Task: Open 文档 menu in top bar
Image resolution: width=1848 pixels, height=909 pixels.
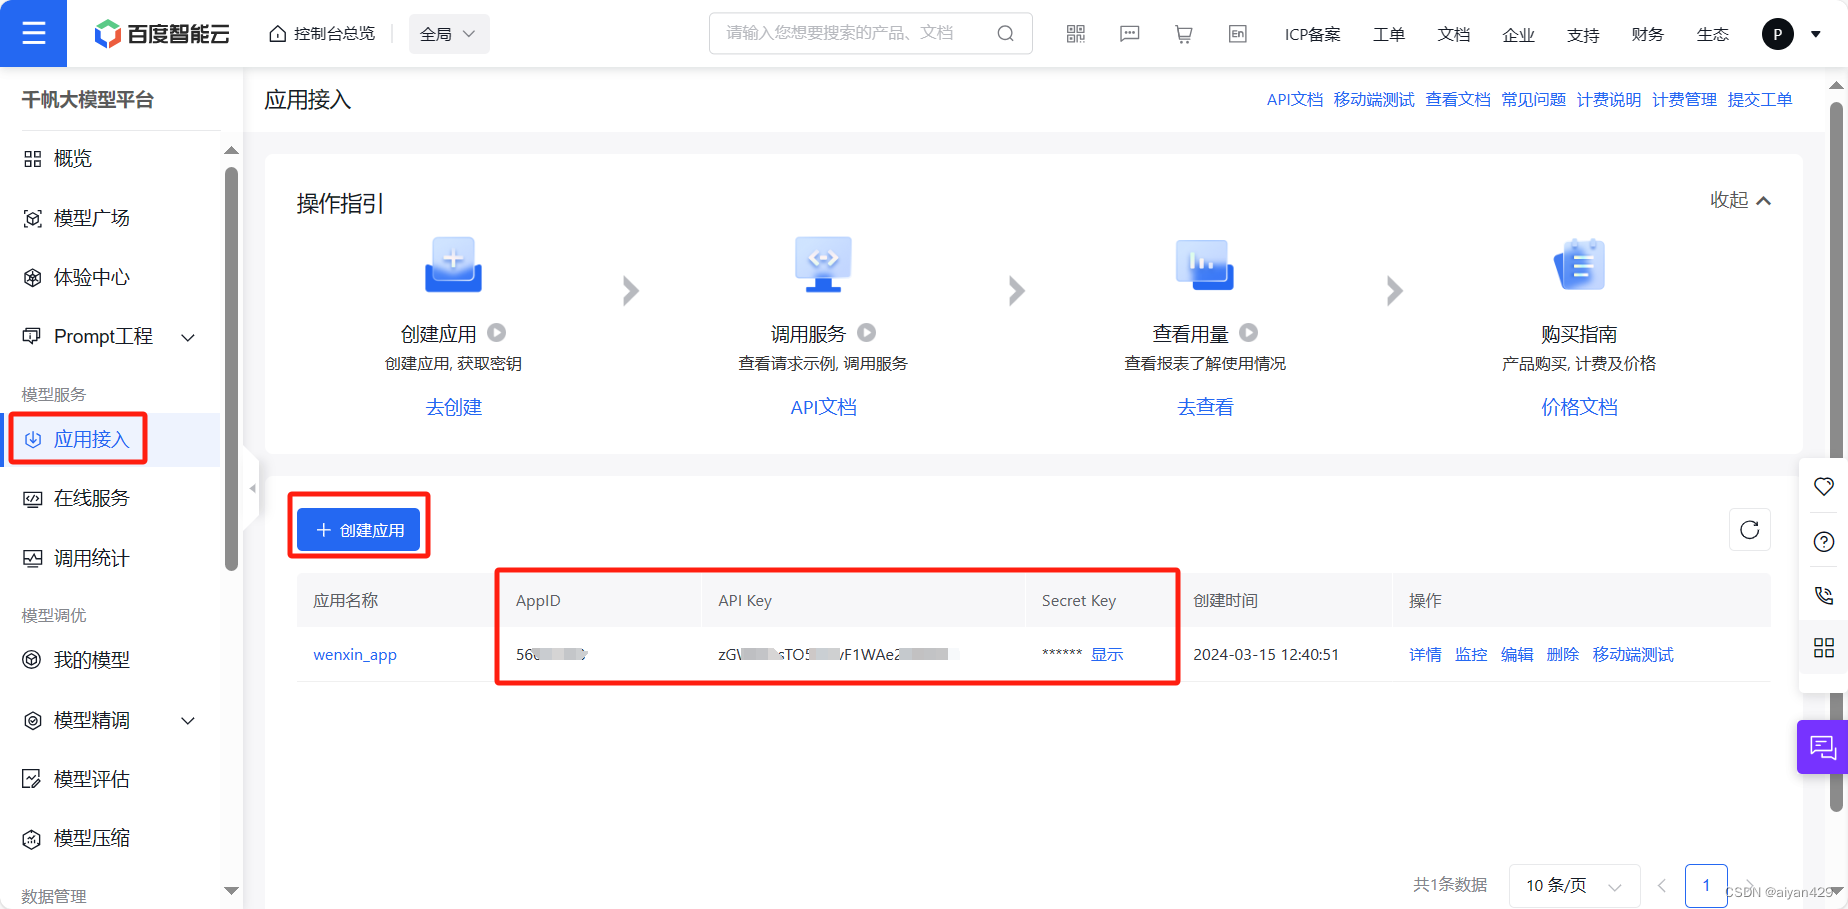Action: click(1454, 34)
